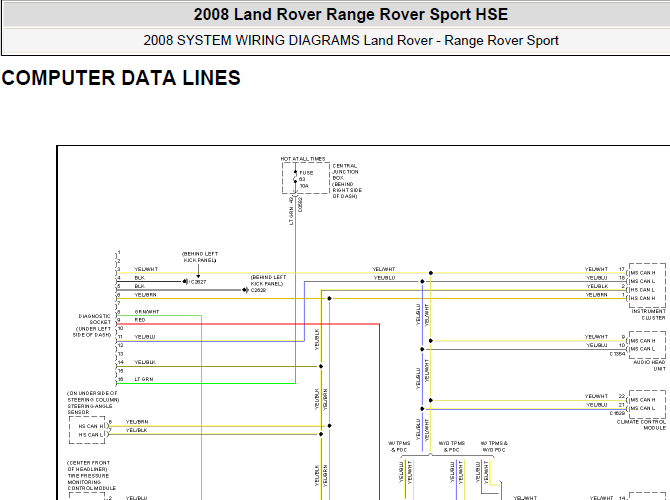Click ground connector label 'C2628'
The image size is (670, 500).
click(x=259, y=290)
